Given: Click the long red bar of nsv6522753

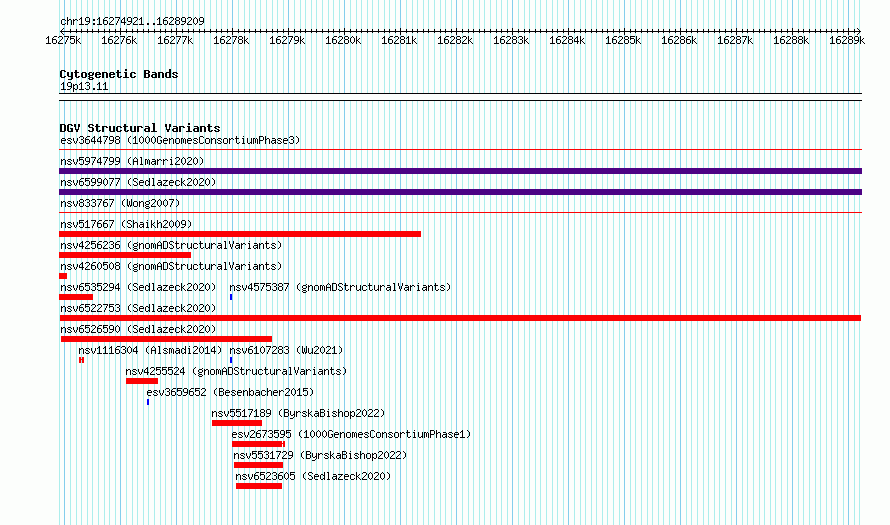Looking at the screenshot, I should [x=460, y=318].
